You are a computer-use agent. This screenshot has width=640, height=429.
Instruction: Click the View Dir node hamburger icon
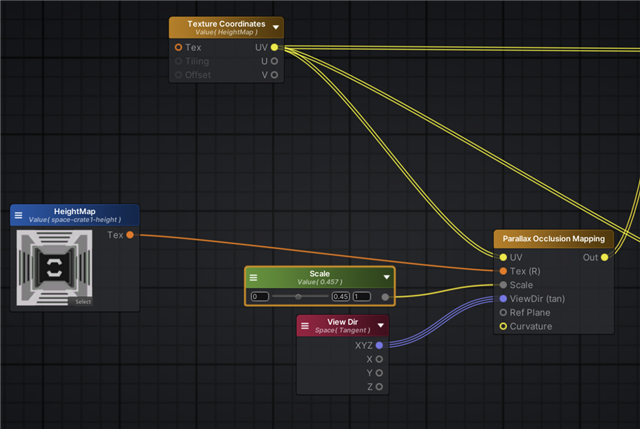click(306, 326)
